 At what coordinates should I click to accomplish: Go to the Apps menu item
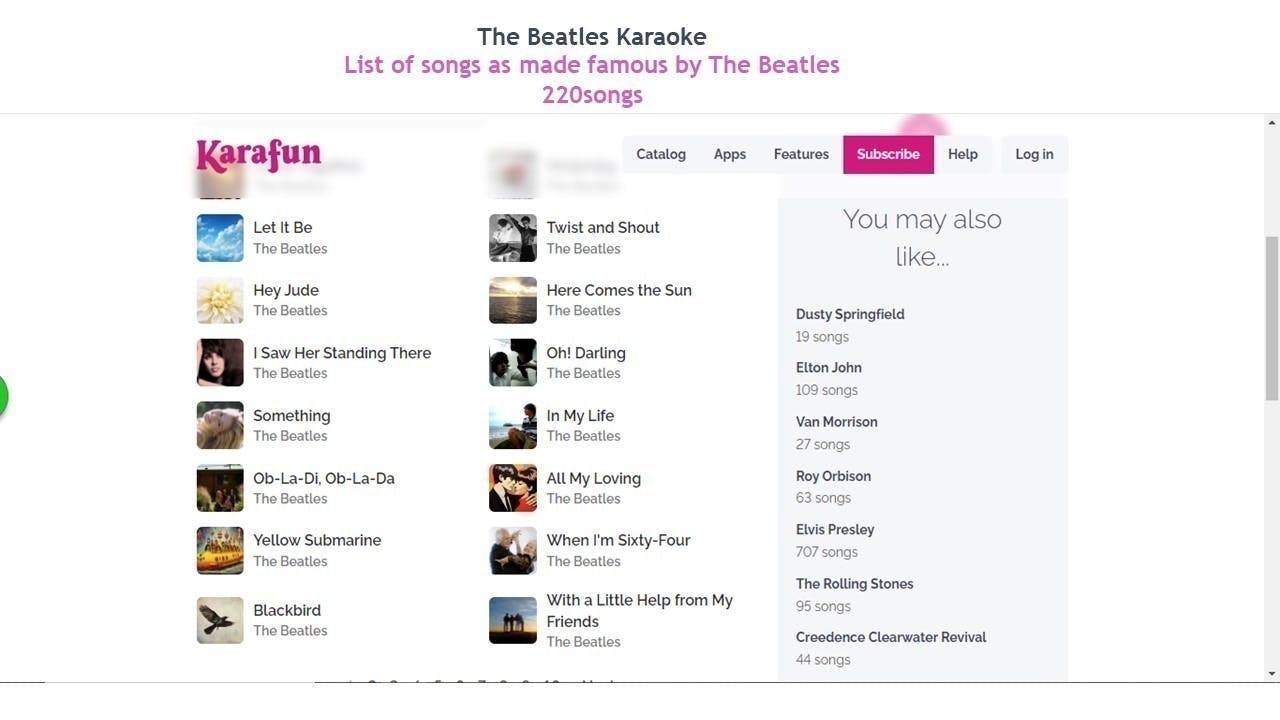[x=730, y=154]
